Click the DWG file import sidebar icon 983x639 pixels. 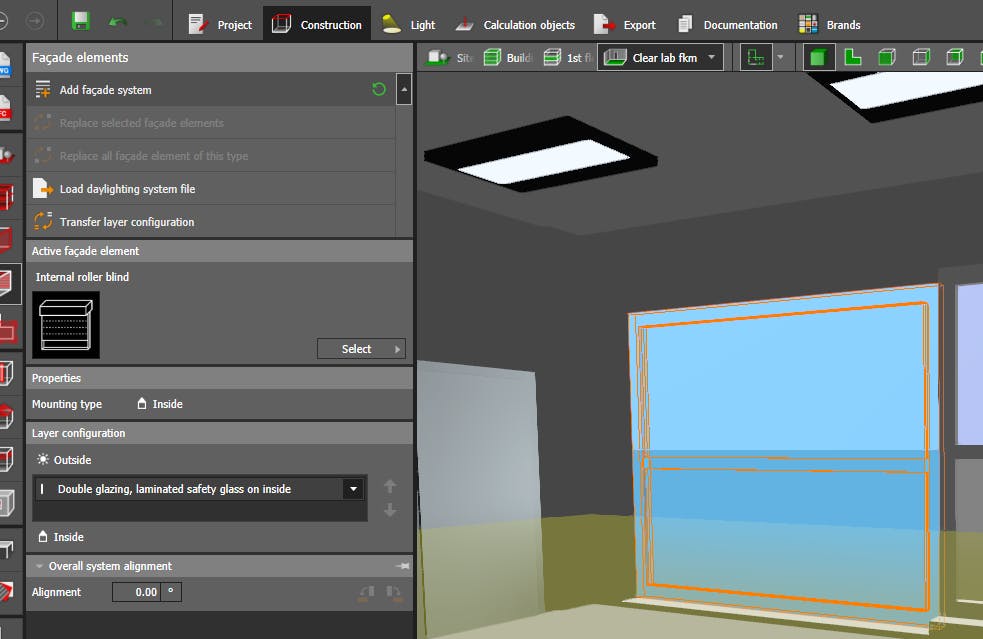tap(5, 65)
